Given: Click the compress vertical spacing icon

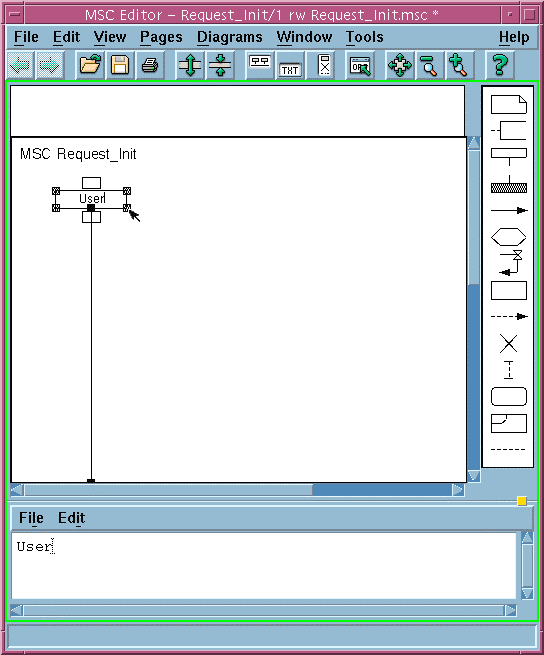Looking at the screenshot, I should [220, 65].
